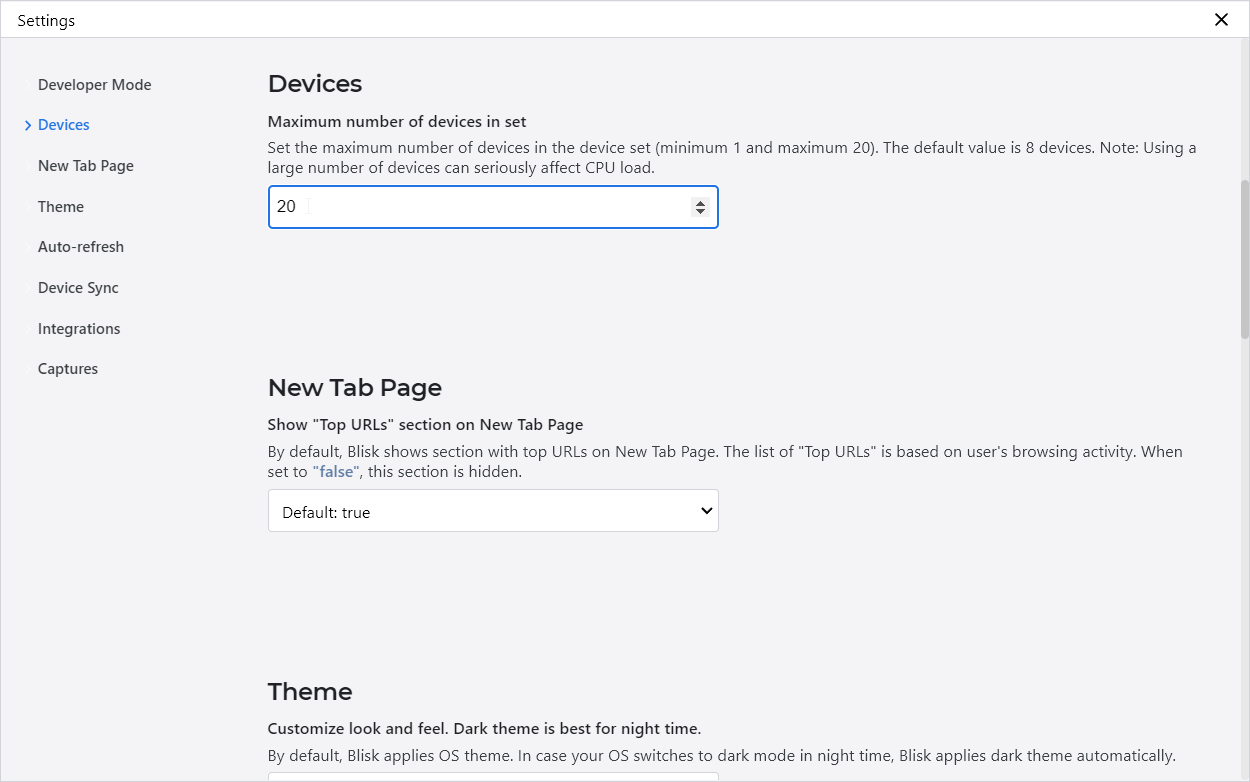View the Captures settings section
Screen dimensions: 1250x782
tap(67, 368)
